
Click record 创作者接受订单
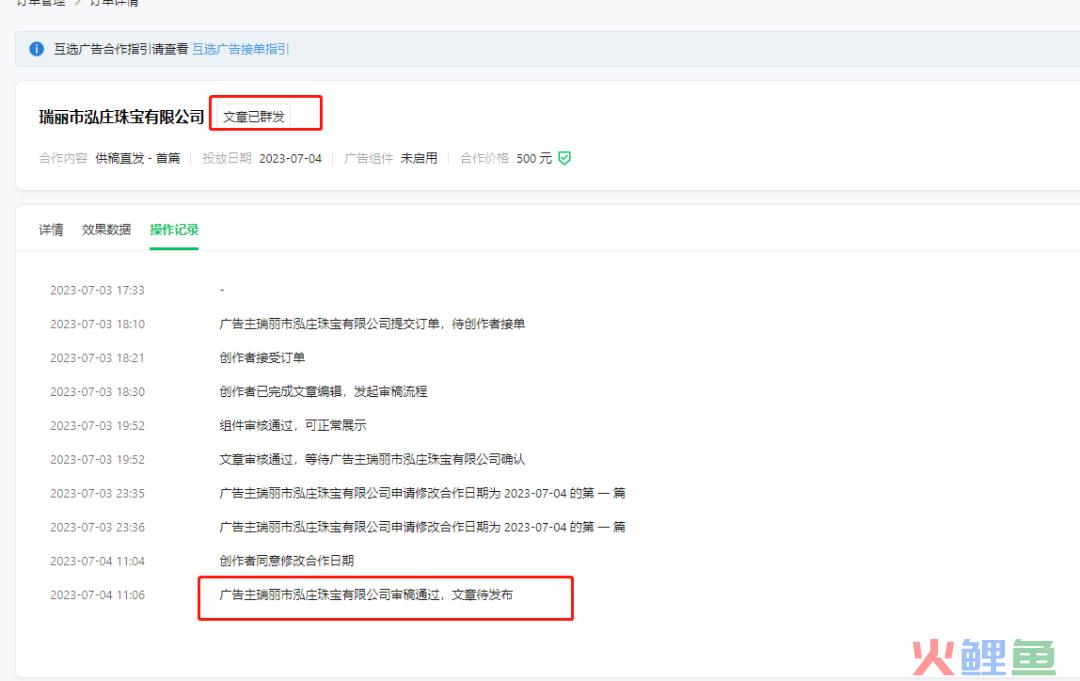(262, 358)
